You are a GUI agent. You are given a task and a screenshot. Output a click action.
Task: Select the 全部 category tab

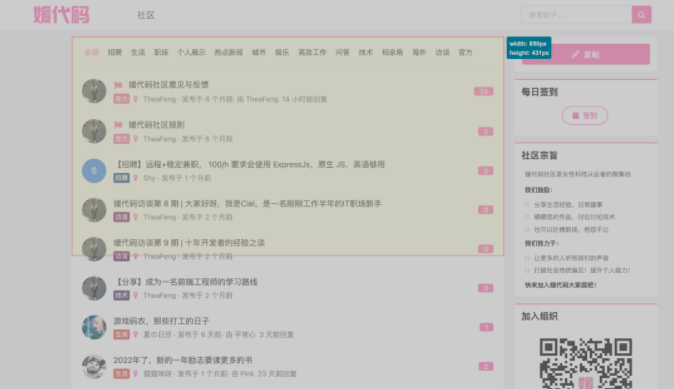[92, 52]
